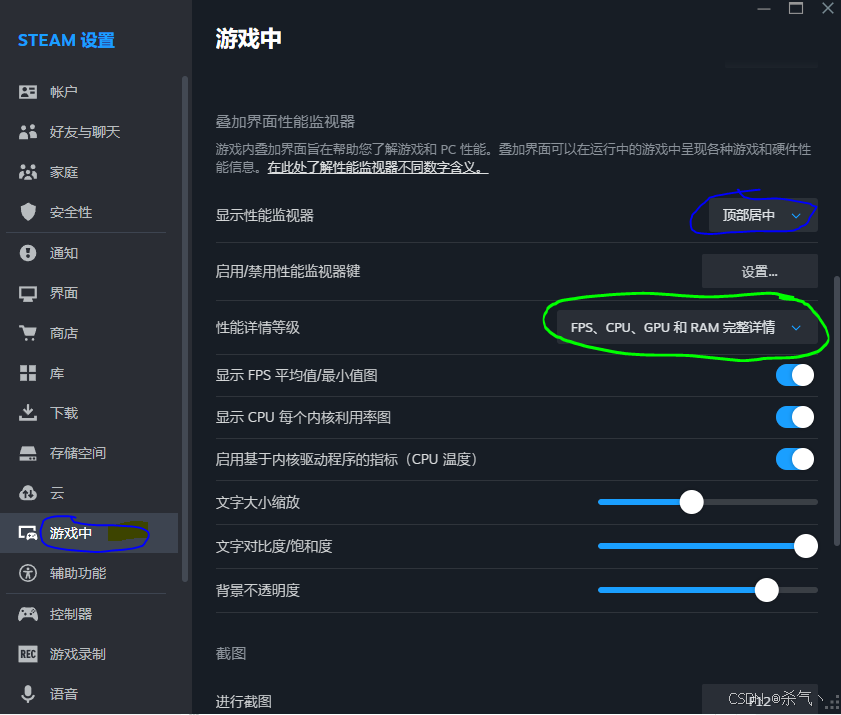This screenshot has width=841, height=715.
Task: Click the 设置 performance monitor keys button
Action: pyautogui.click(x=759, y=270)
